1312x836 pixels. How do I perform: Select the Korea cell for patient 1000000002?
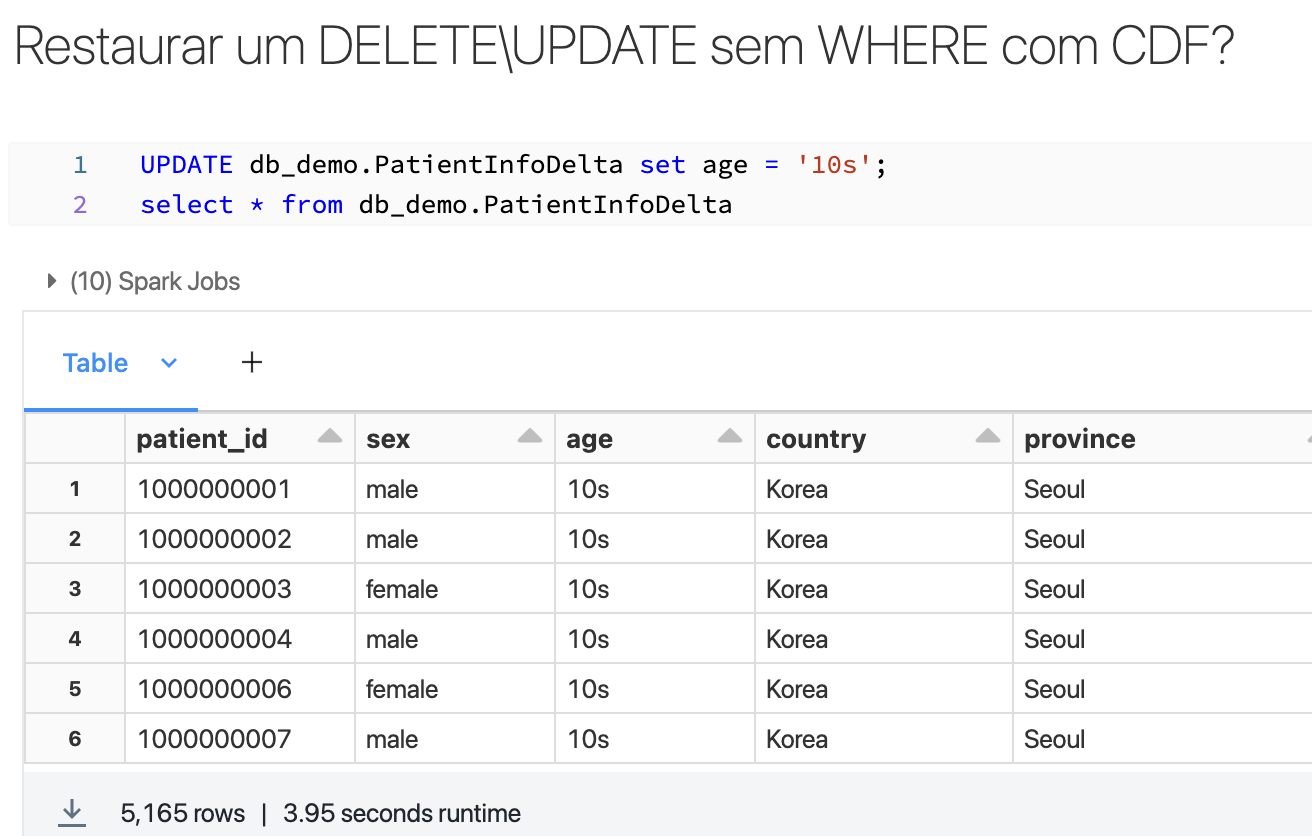(x=884, y=539)
